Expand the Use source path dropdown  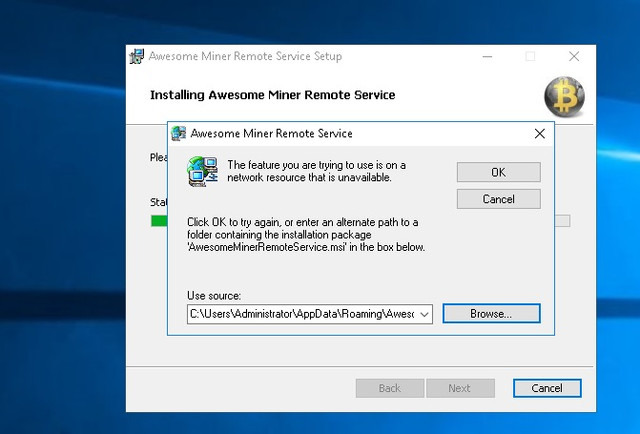pos(424,314)
